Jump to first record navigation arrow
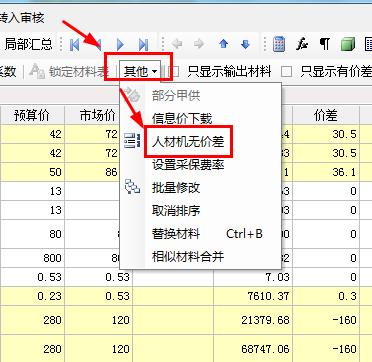The image size is (372, 362). (74, 44)
